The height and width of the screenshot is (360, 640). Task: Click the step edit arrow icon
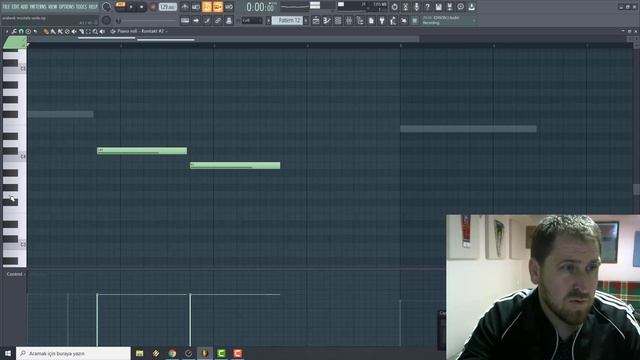(196, 20)
